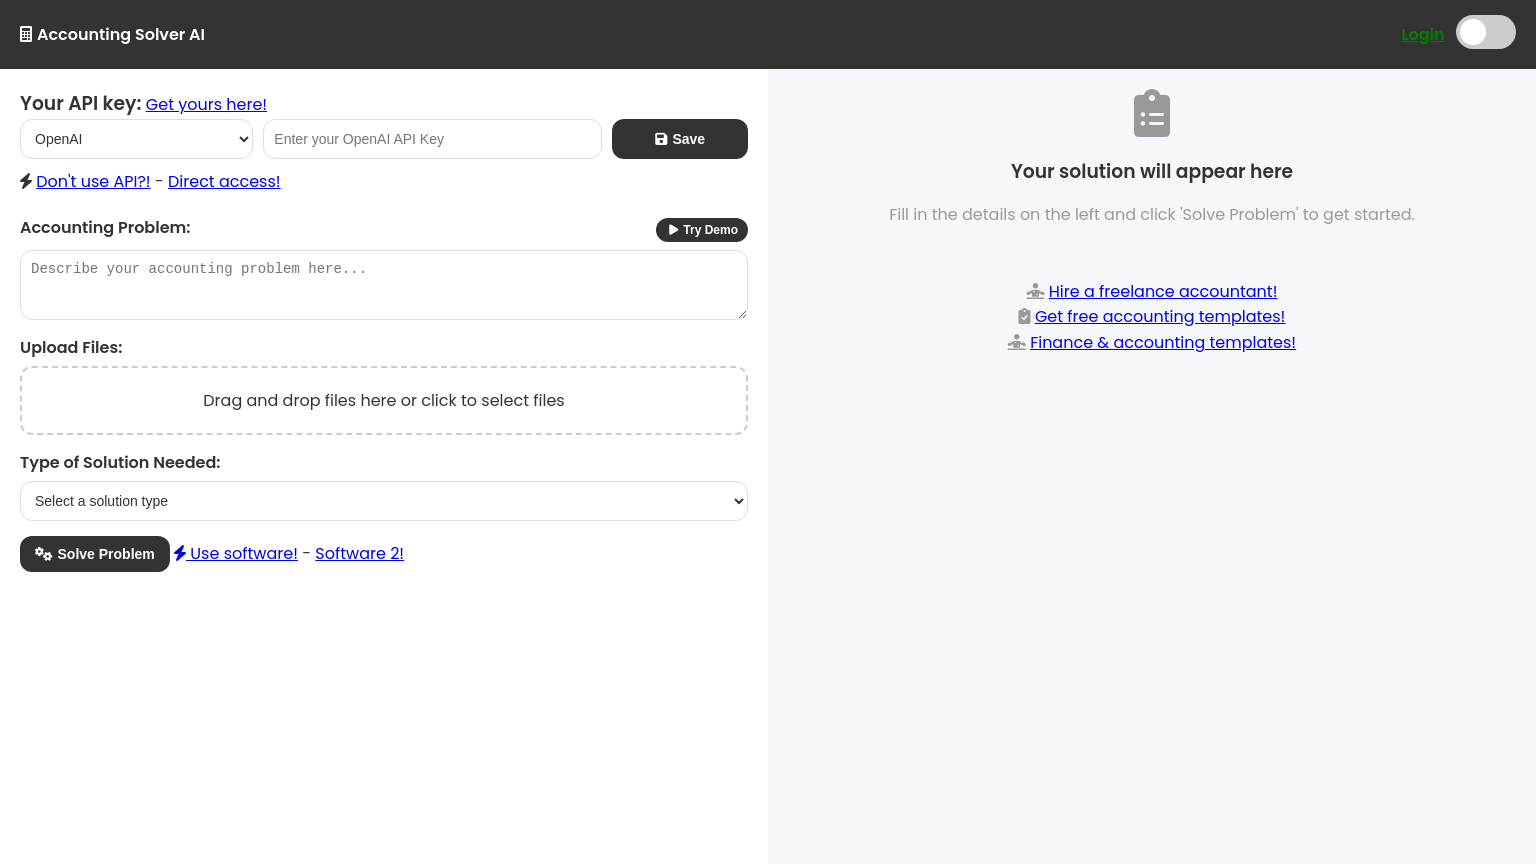1536x864 pixels.
Task: Follow the Get yours here link
Action: [206, 104]
